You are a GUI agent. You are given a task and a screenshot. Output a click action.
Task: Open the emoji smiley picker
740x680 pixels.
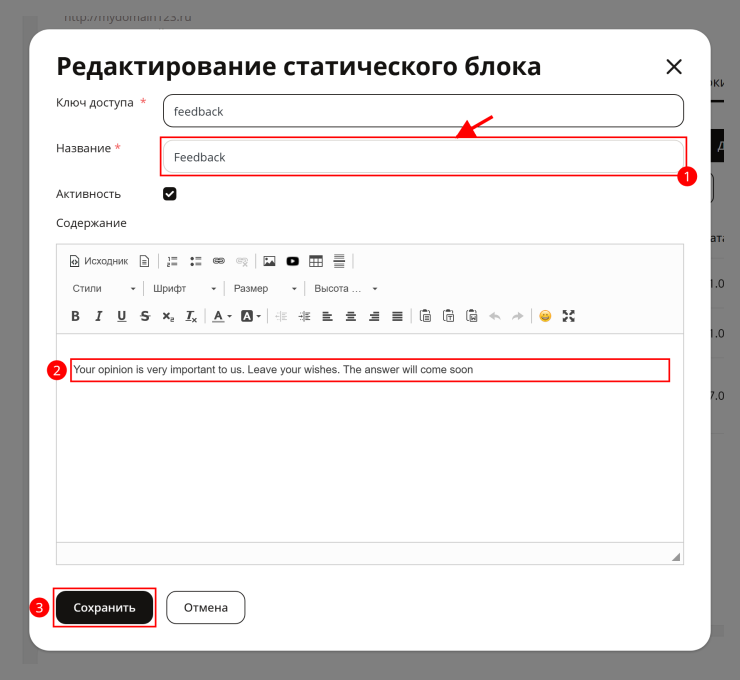545,316
